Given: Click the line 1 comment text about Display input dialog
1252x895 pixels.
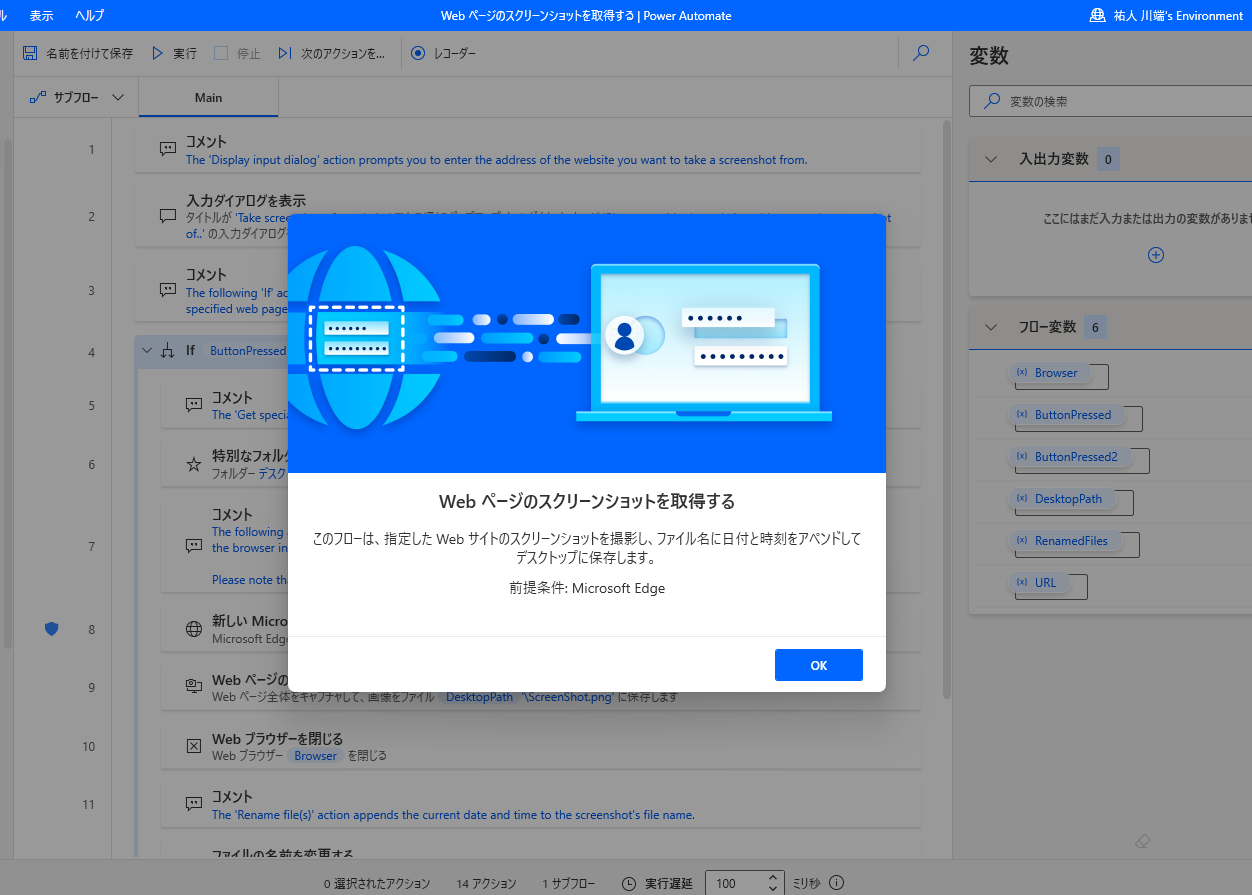Looking at the screenshot, I should [496, 159].
